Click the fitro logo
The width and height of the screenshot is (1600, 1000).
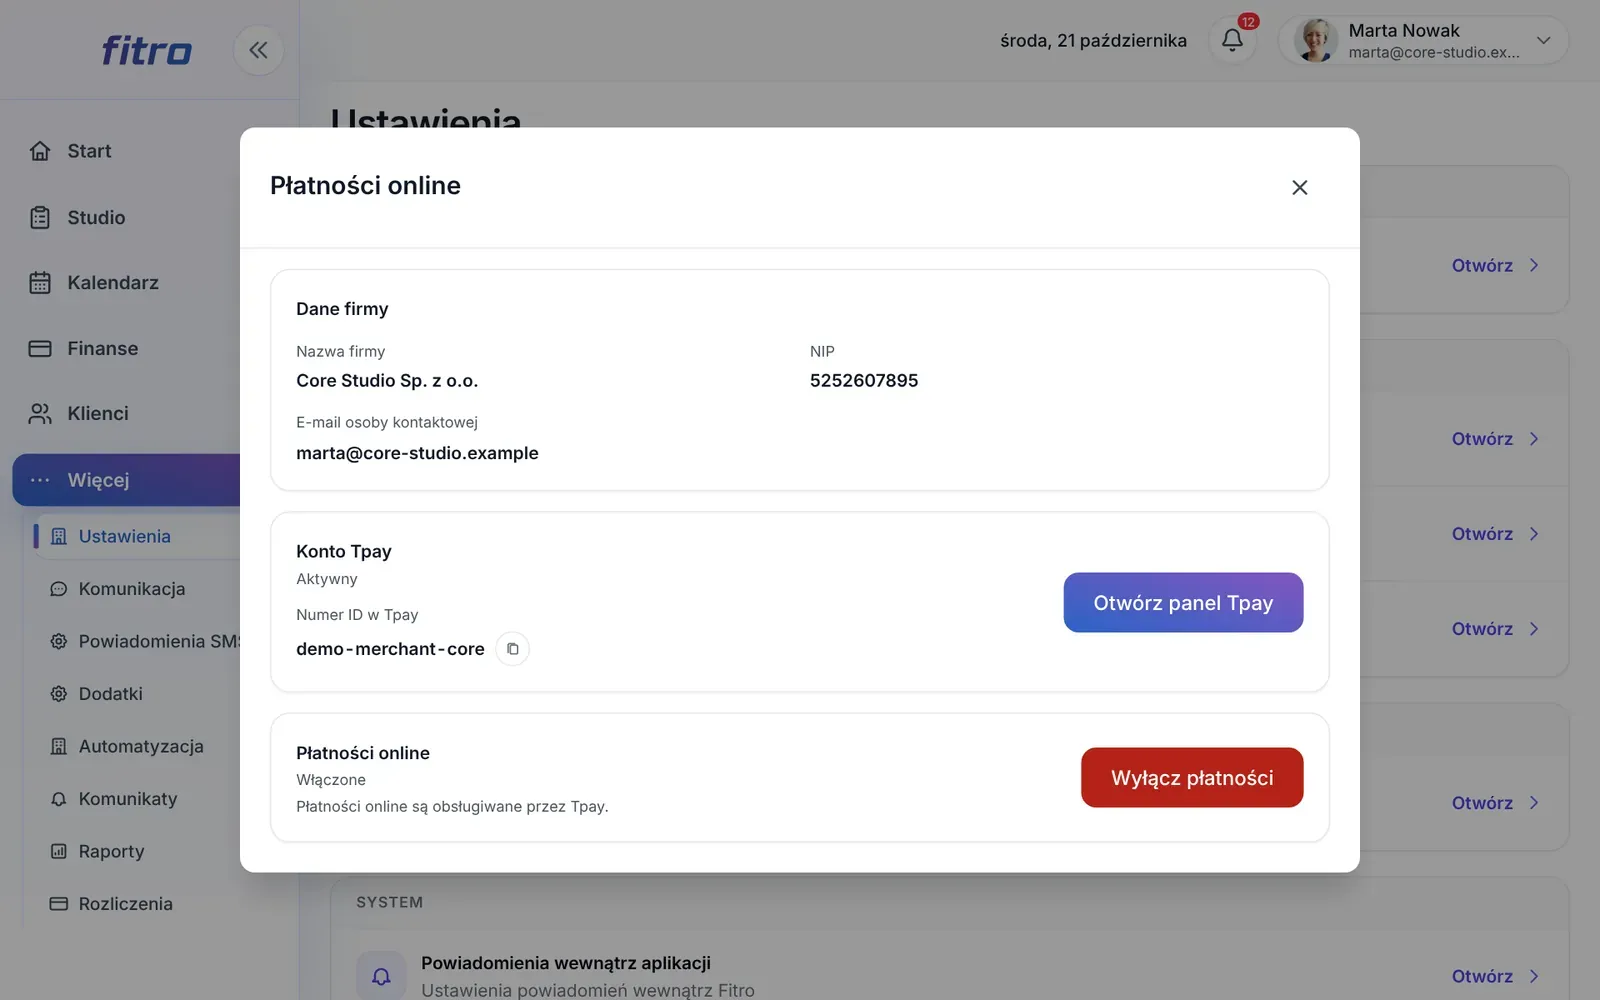click(146, 50)
